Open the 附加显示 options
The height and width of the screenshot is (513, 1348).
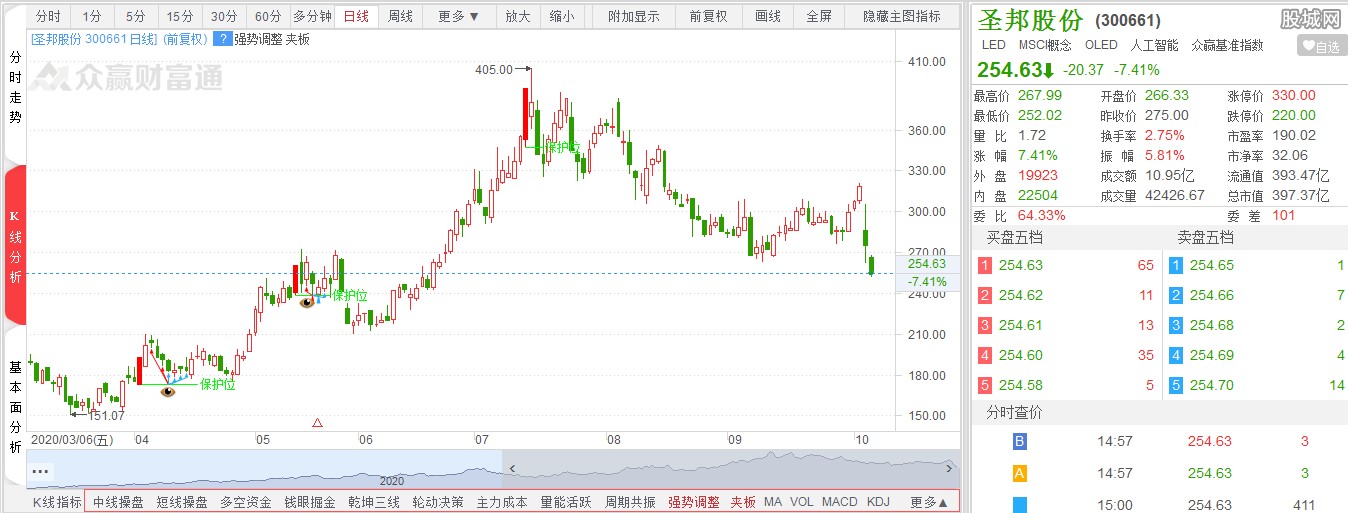coord(634,16)
